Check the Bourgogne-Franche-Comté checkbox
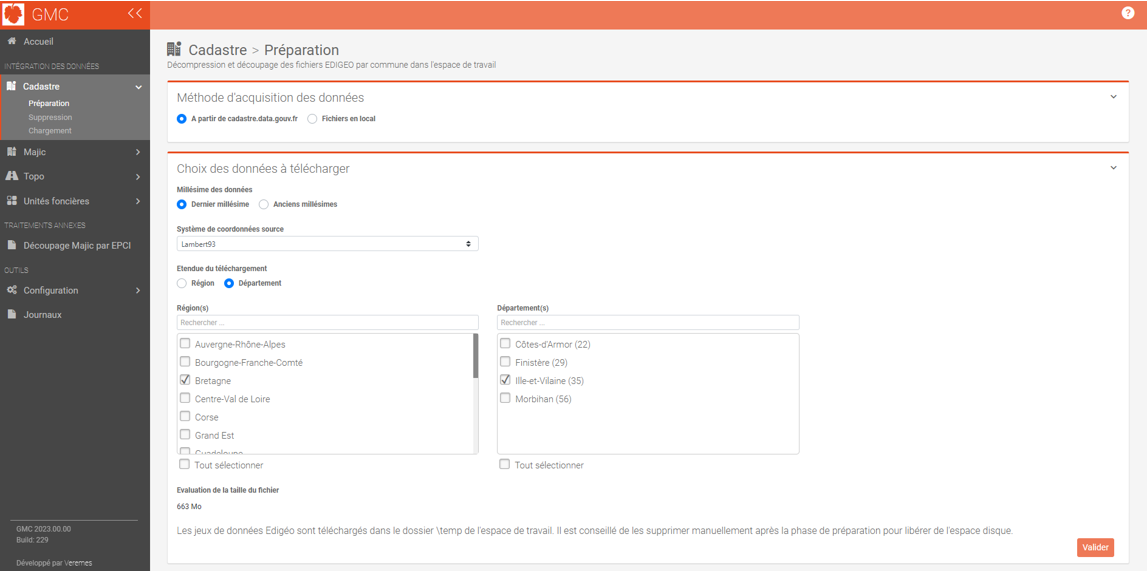Screen dimensions: 1148x572 point(185,362)
